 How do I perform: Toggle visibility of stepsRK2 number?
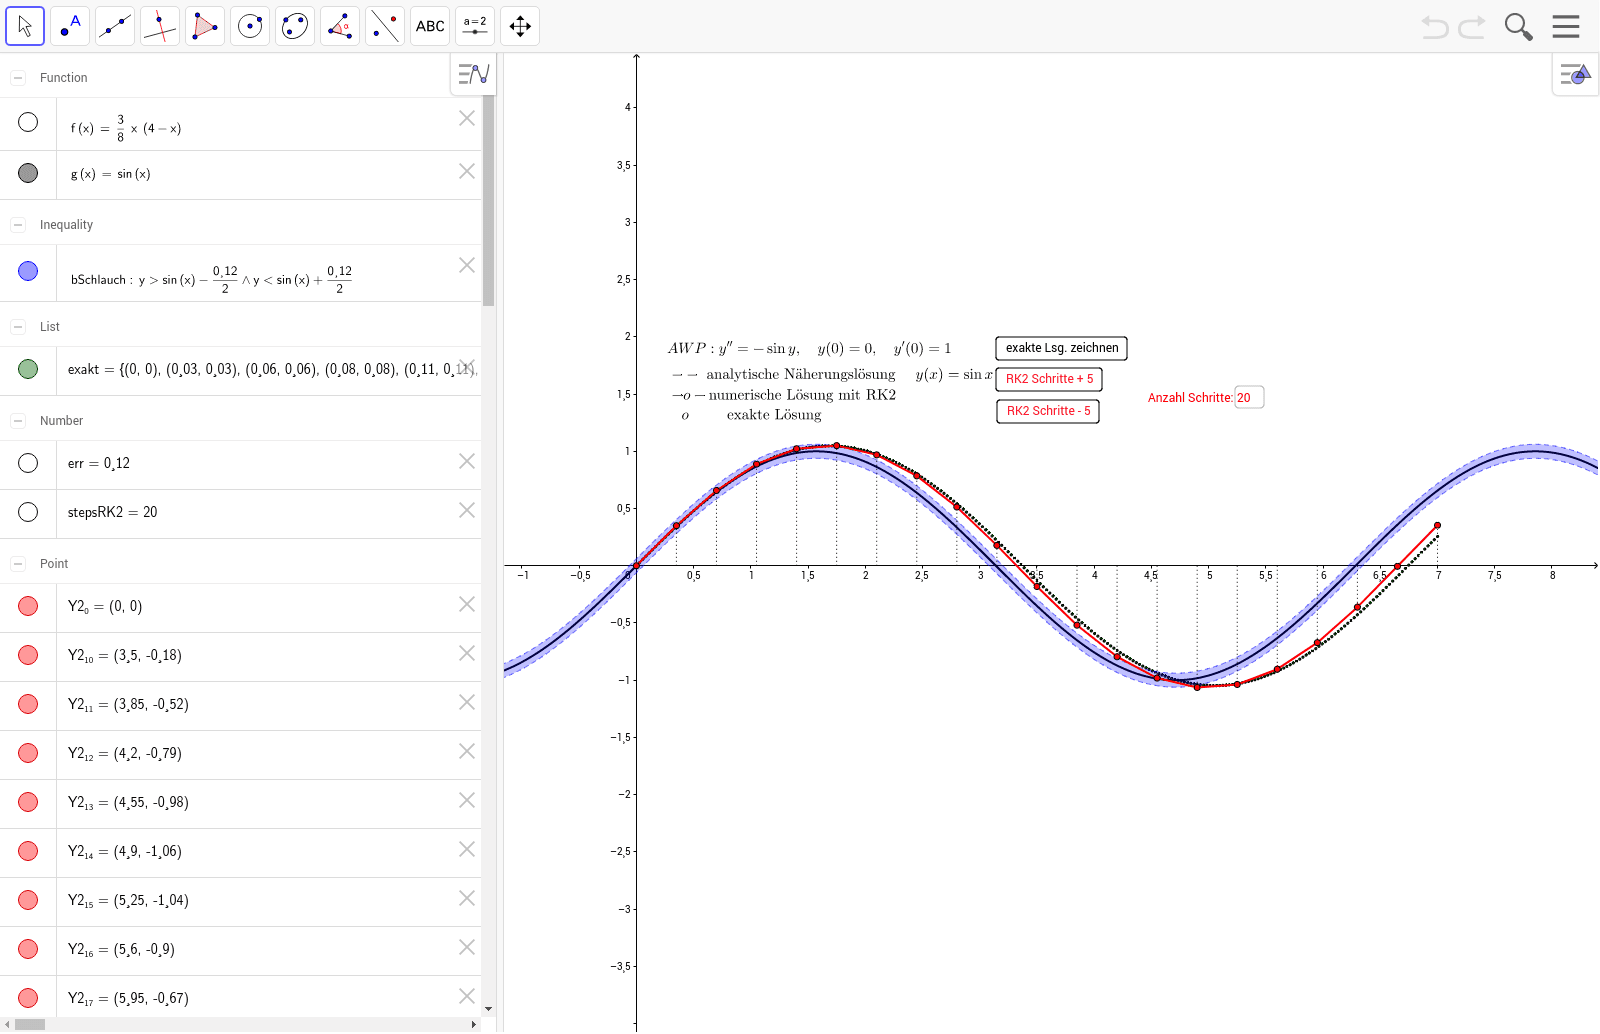(28, 512)
